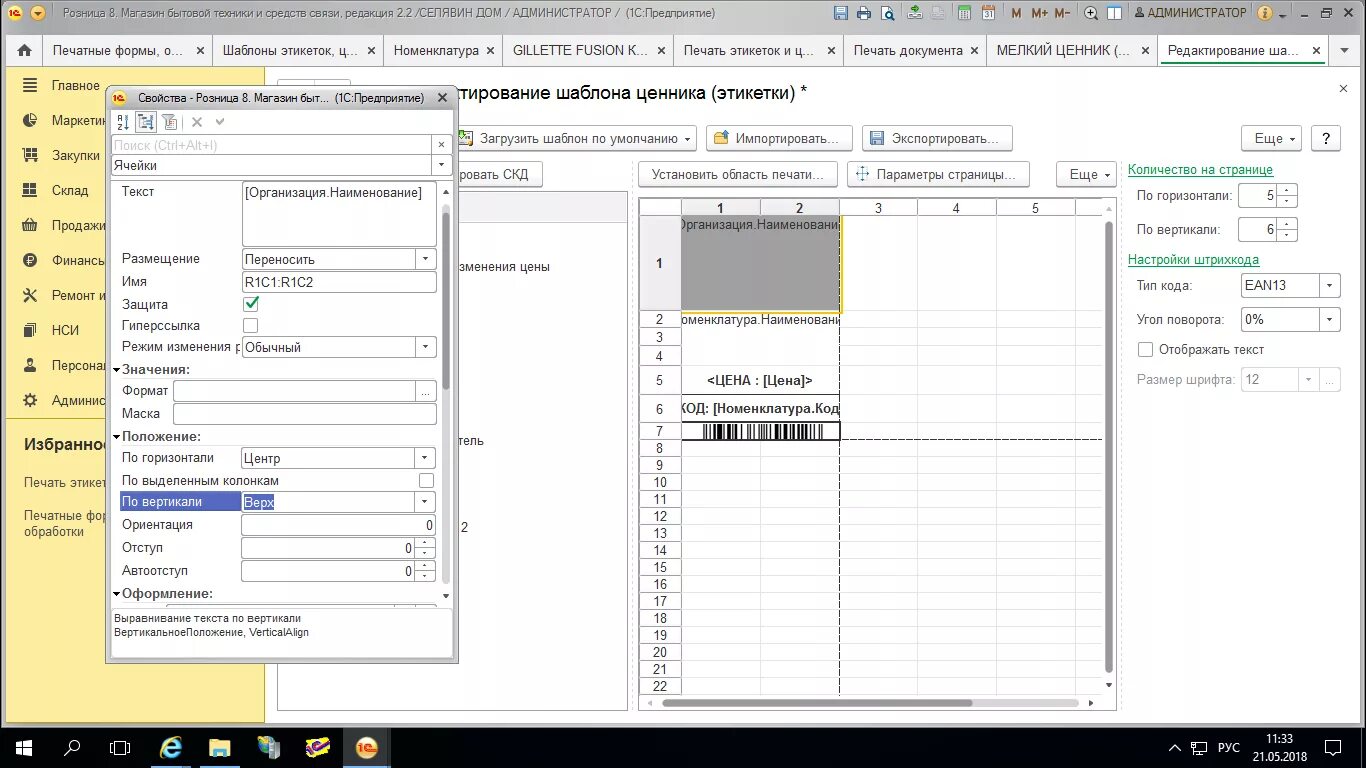Image resolution: width=1366 pixels, height=768 pixels.
Task: Increase По горизонтали count stepper
Action: pos(1288,190)
